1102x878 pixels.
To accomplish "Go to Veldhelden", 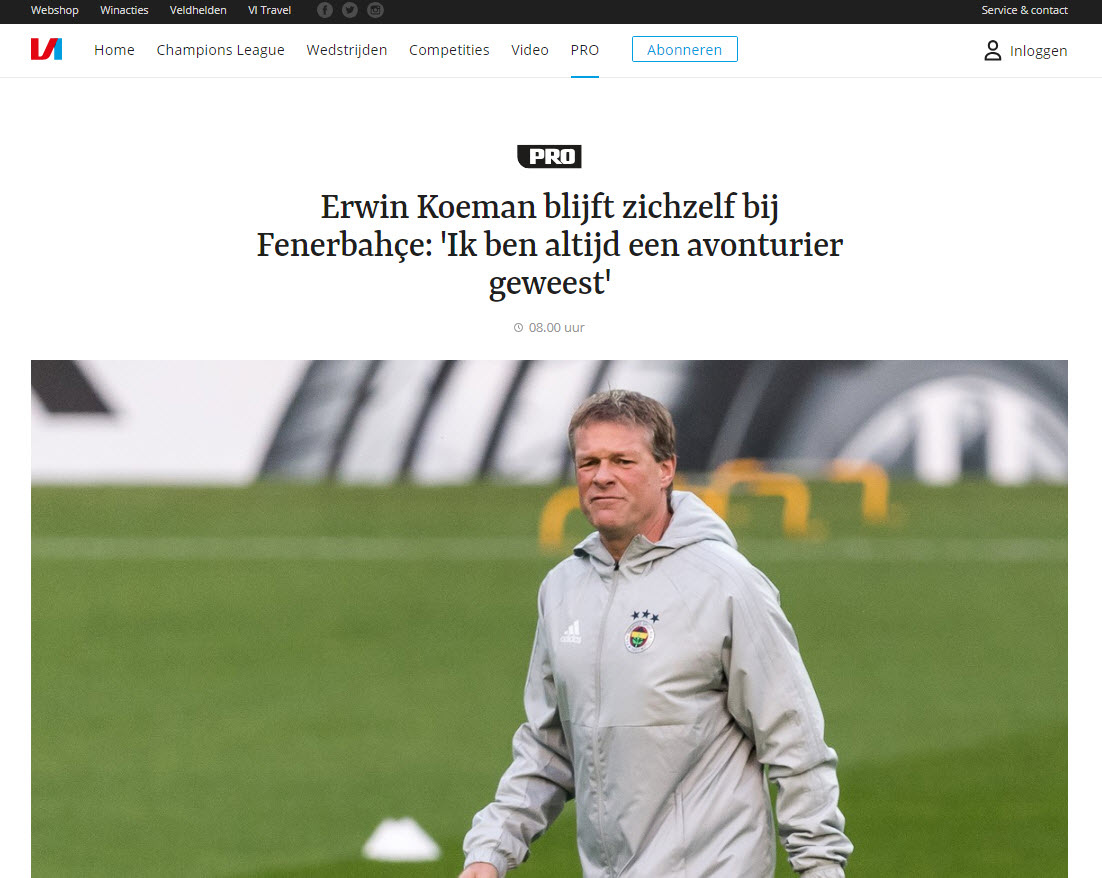I will click(x=198, y=10).
